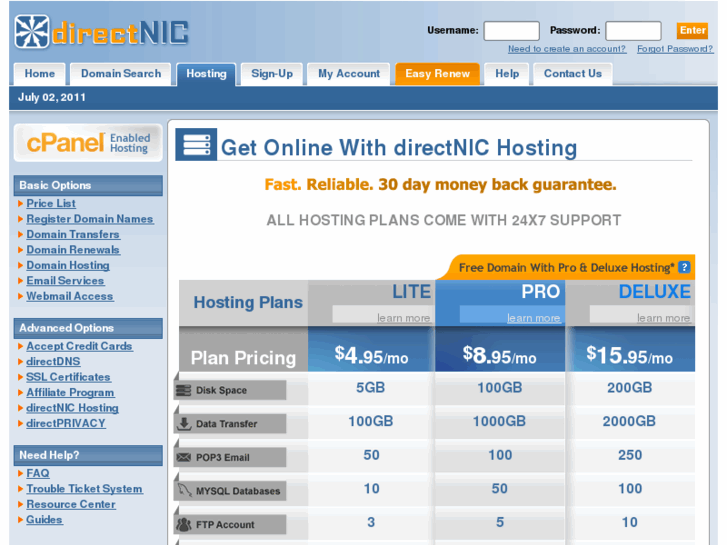Open the Trouble Ticket System link
727x545 pixels.
click(84, 489)
